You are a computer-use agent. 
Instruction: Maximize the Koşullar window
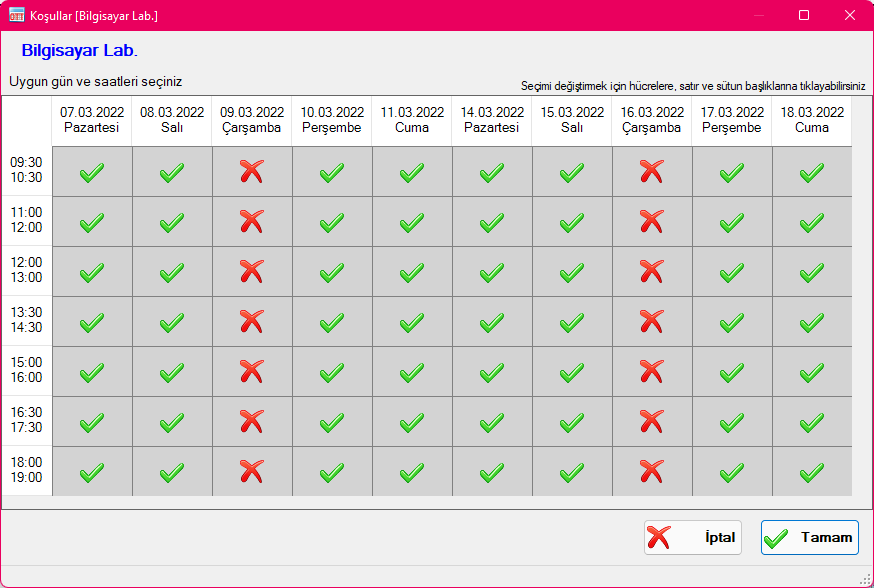coord(804,15)
